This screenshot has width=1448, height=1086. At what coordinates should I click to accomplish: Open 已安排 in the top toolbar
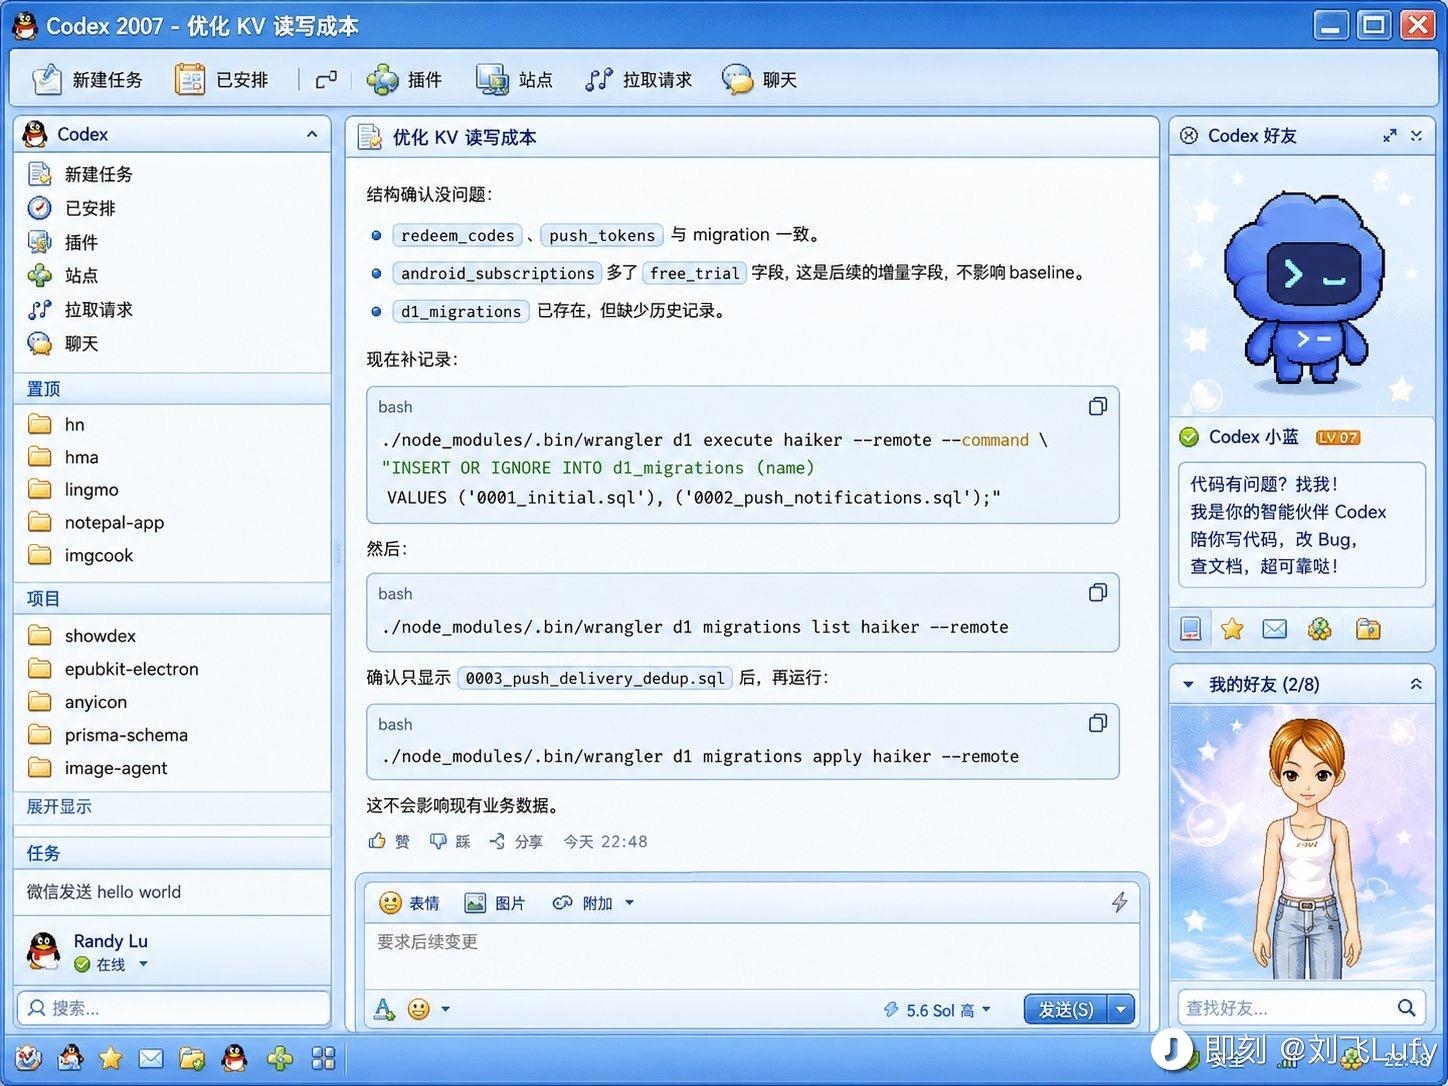tap(221, 80)
